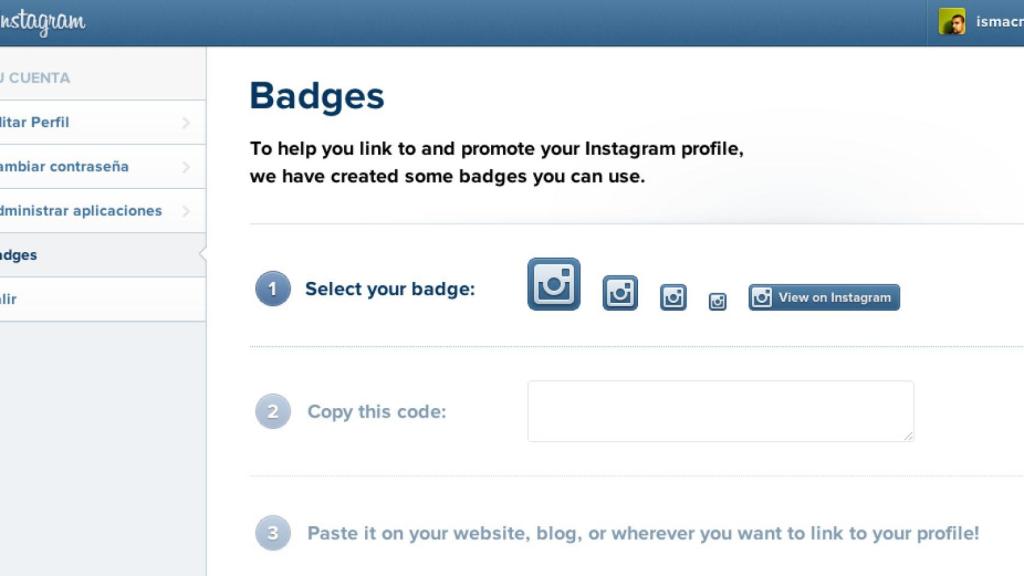Open your profile avatar in the top bar
Viewport: 1024px width, 576px height.
(950, 21)
